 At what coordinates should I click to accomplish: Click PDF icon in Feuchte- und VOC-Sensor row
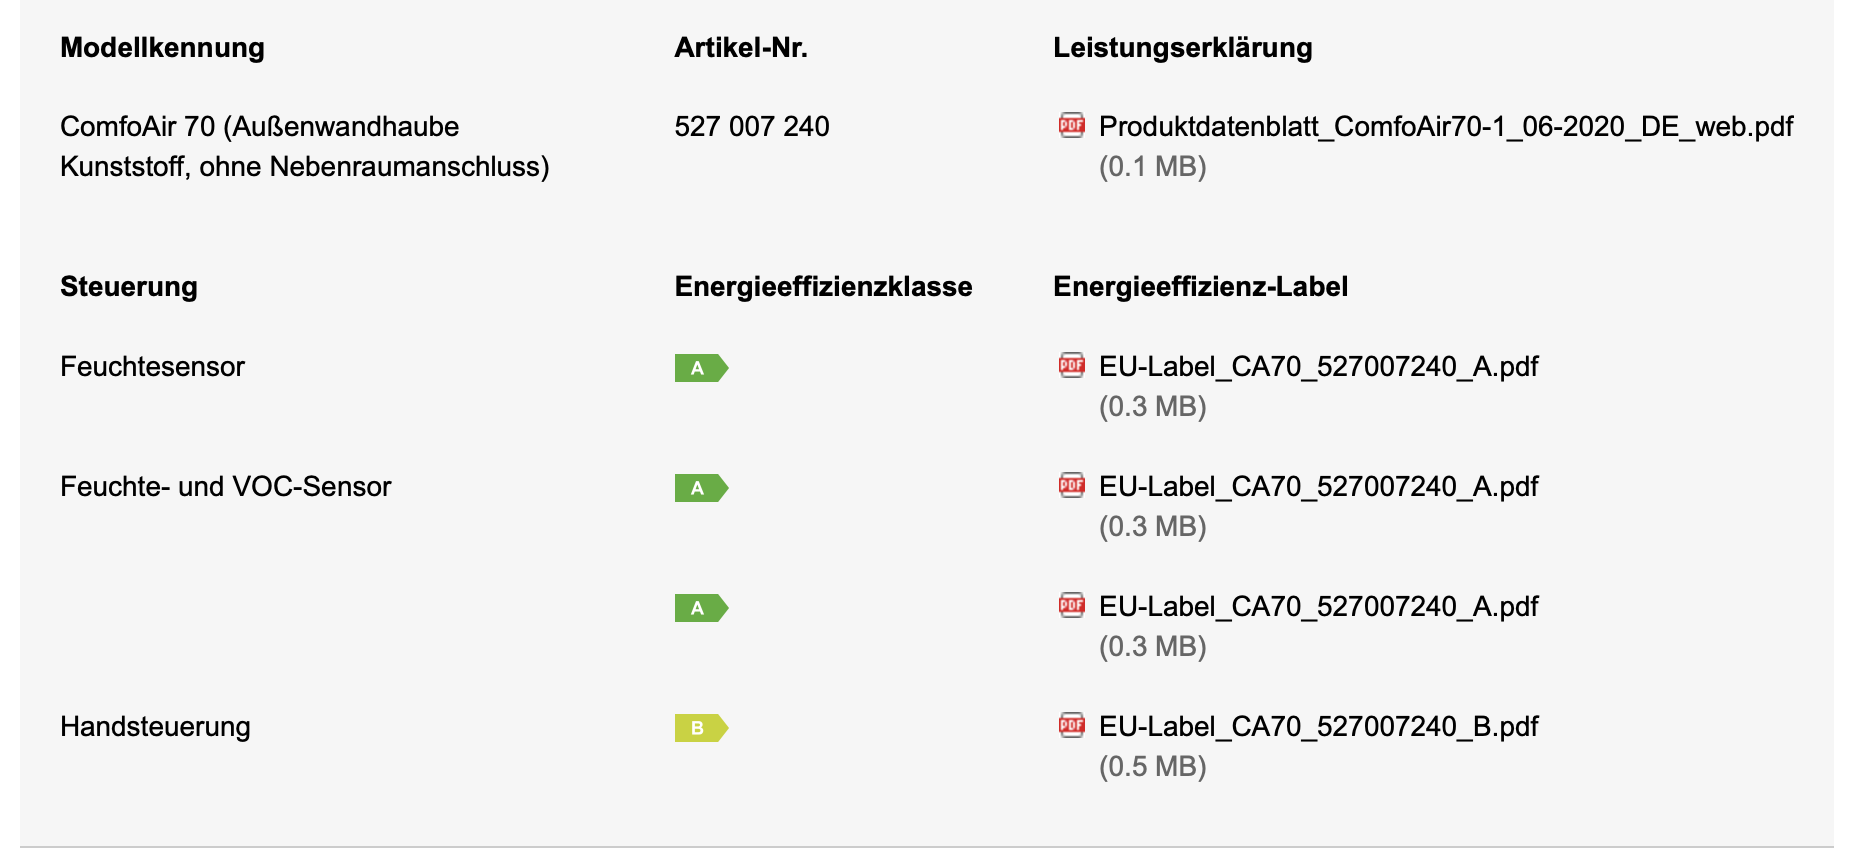click(1071, 485)
